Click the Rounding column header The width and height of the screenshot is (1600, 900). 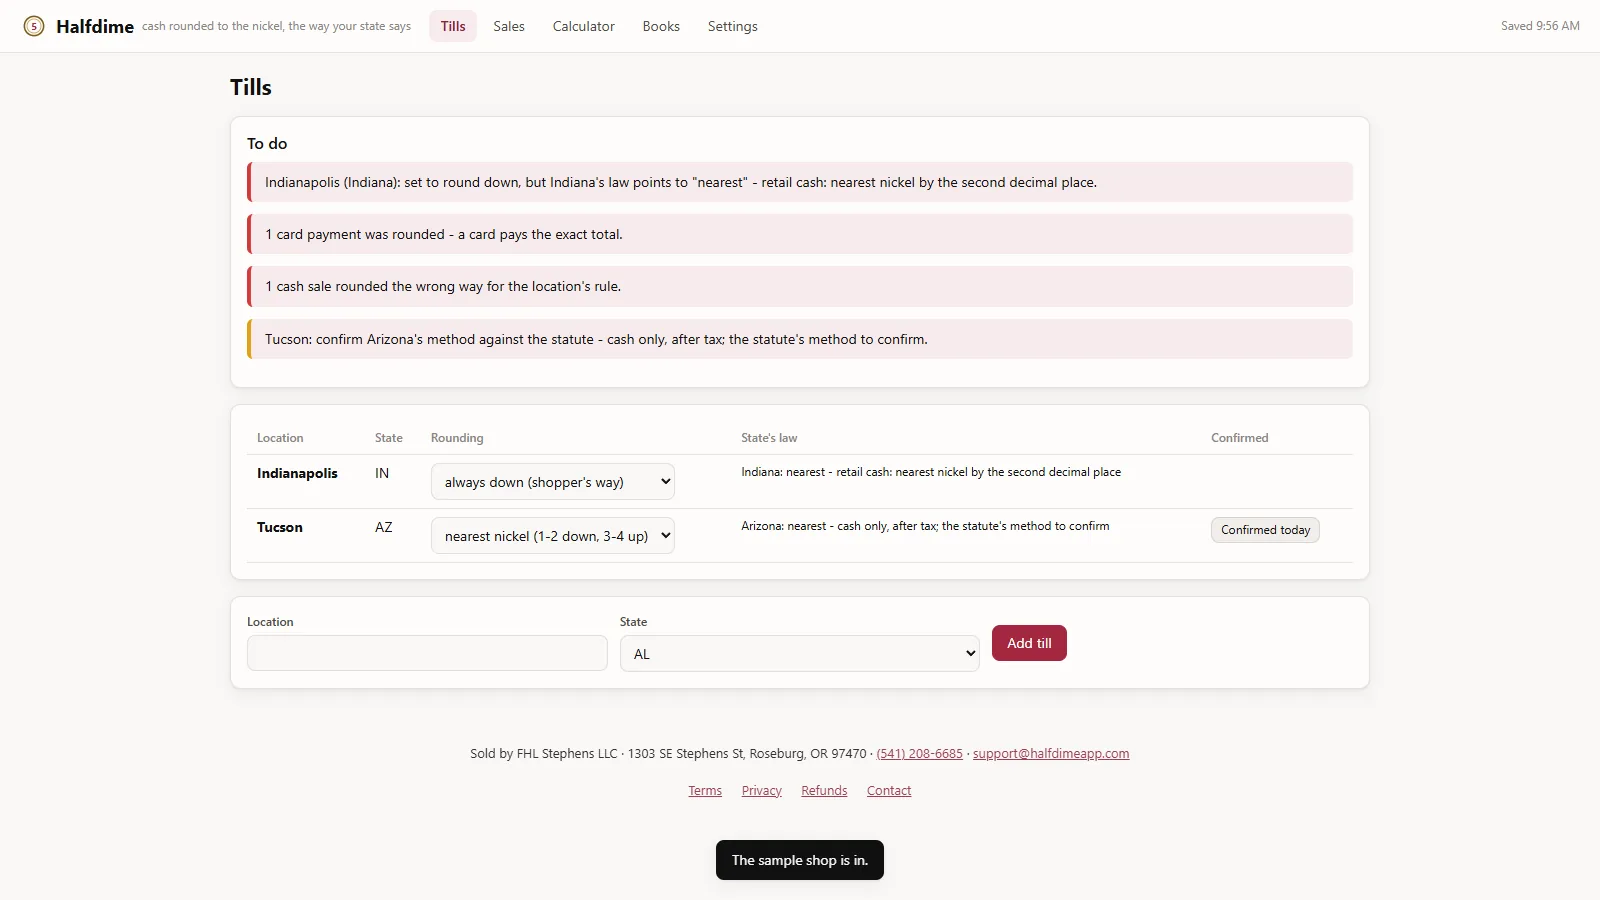[457, 438]
